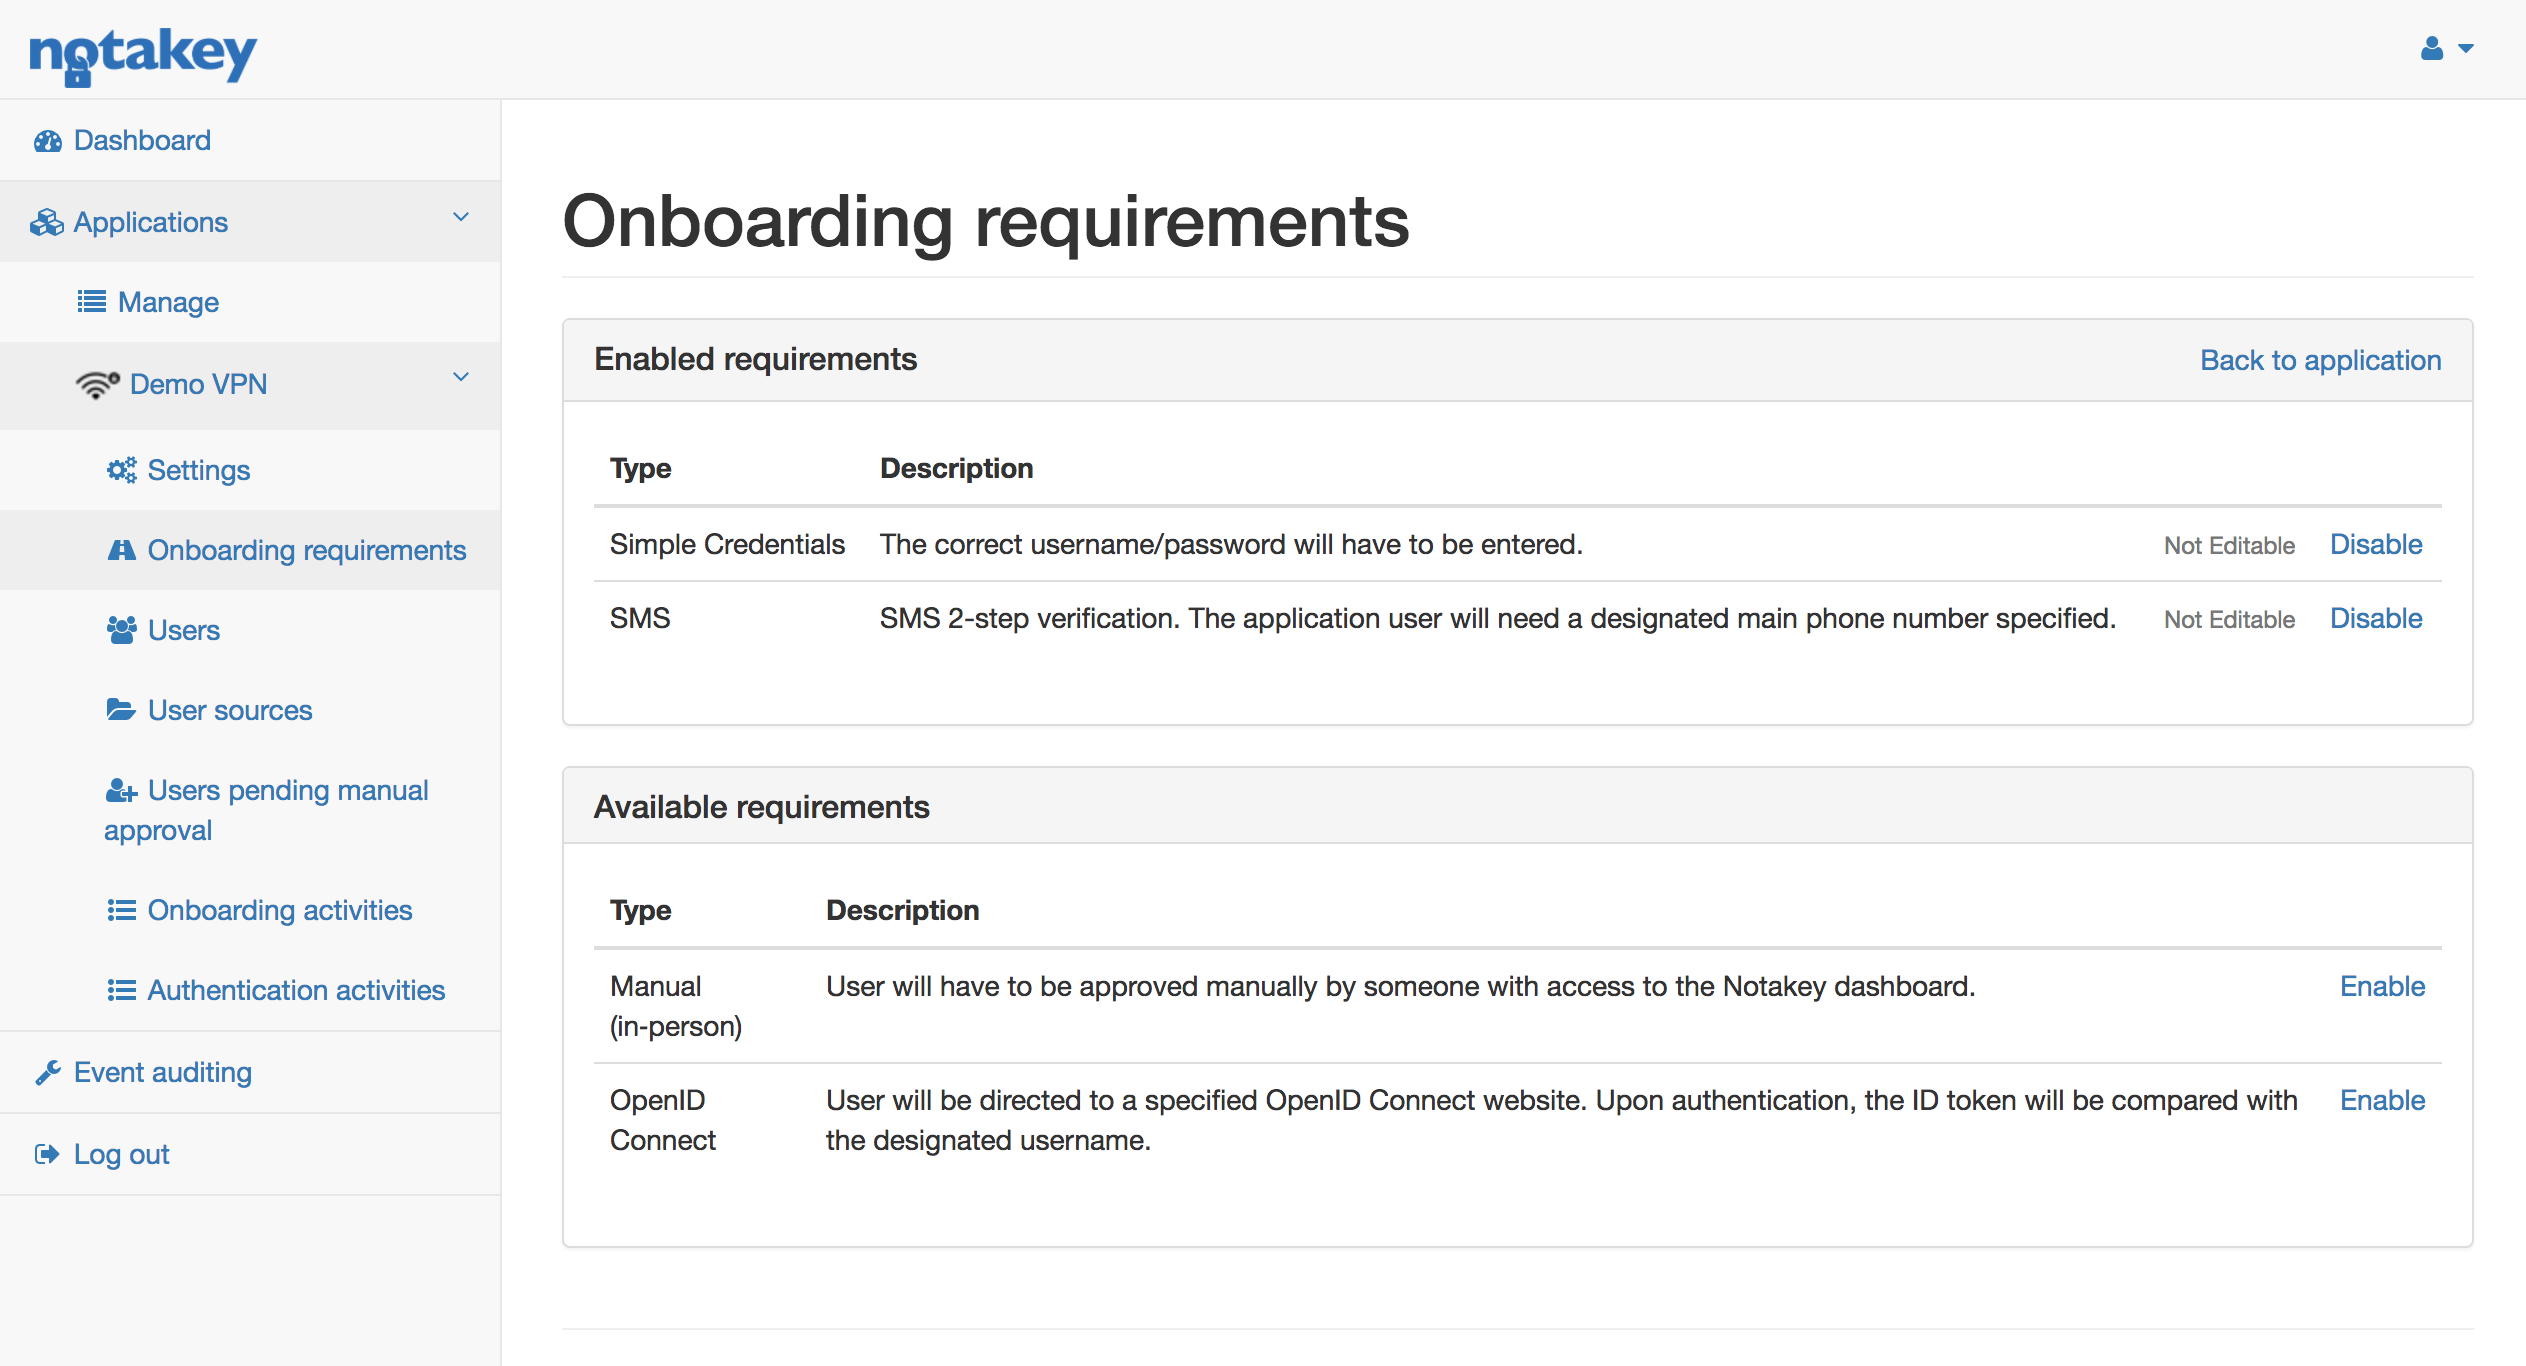Click the user profile icon in the header
Viewport: 2526px width, 1366px height.
(2432, 48)
